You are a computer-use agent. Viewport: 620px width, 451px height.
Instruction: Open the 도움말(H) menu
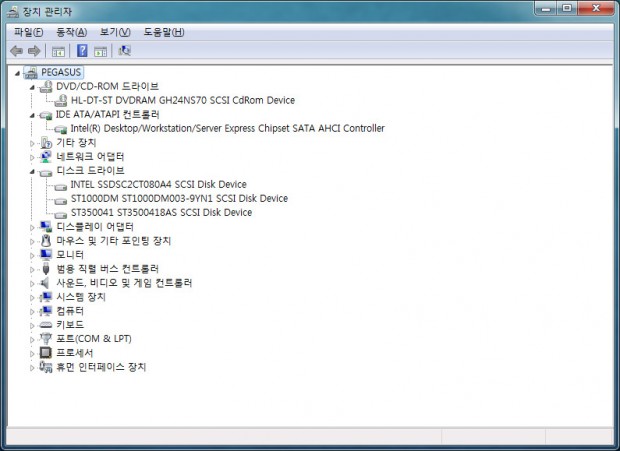164,32
